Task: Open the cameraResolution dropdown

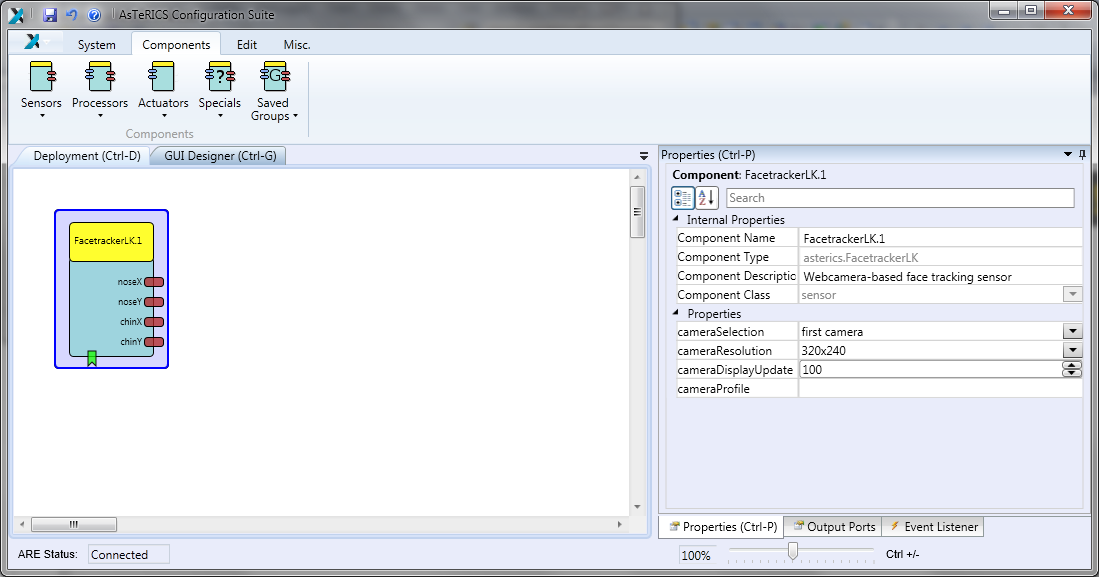Action: click(x=1072, y=351)
